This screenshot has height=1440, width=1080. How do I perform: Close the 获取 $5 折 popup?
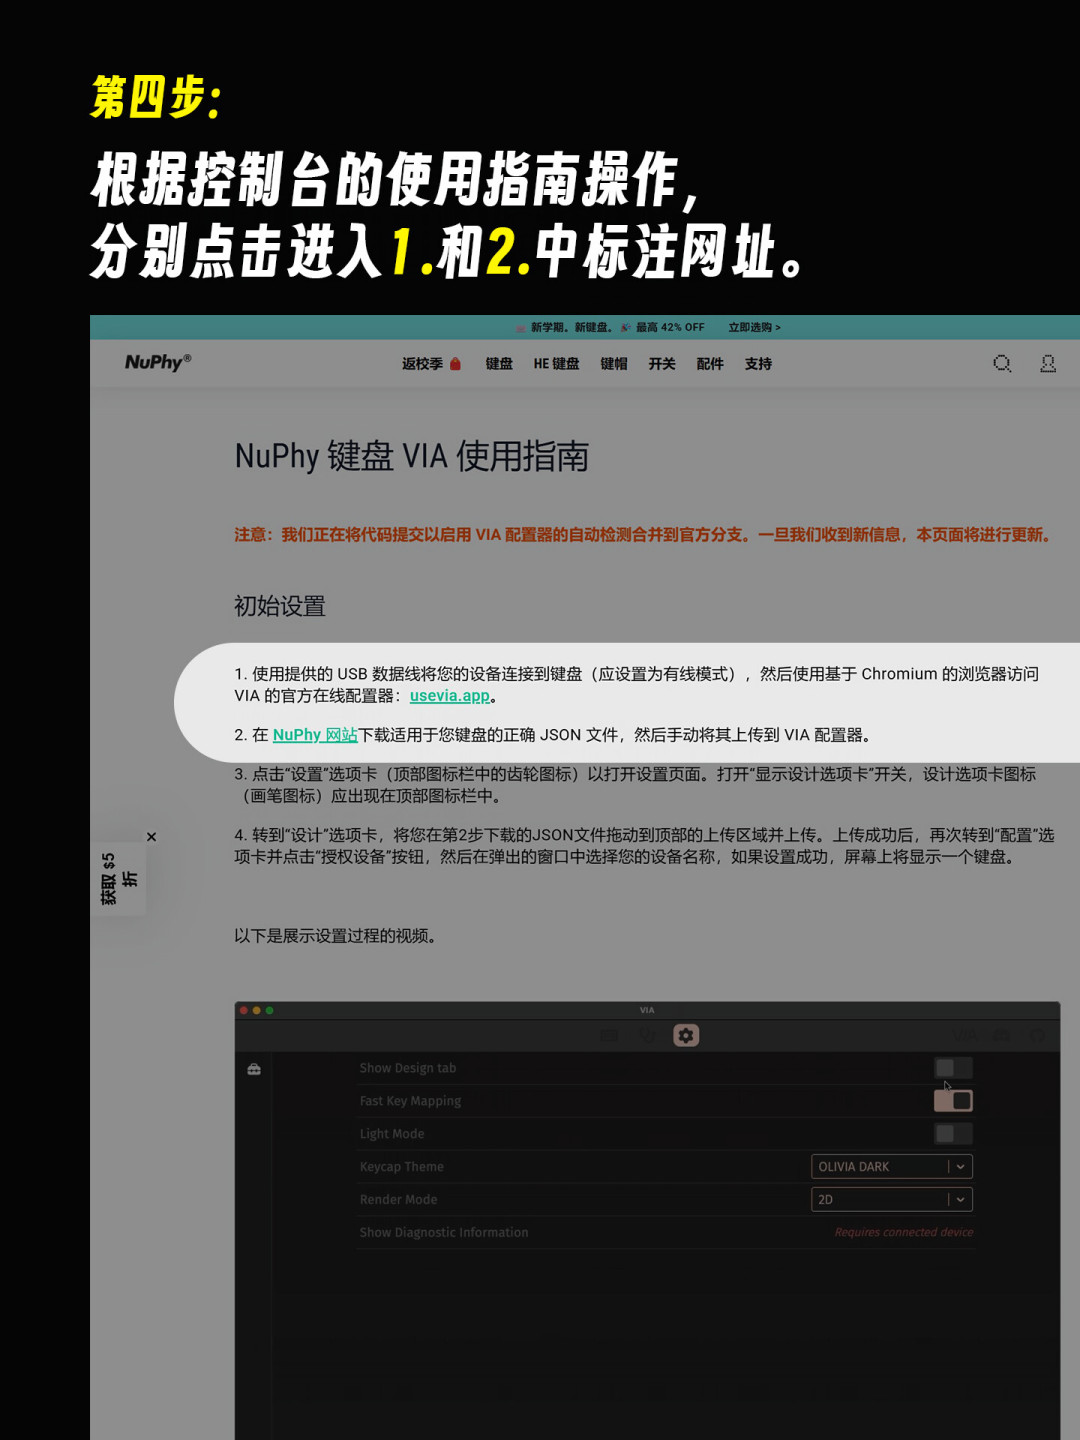pyautogui.click(x=152, y=837)
